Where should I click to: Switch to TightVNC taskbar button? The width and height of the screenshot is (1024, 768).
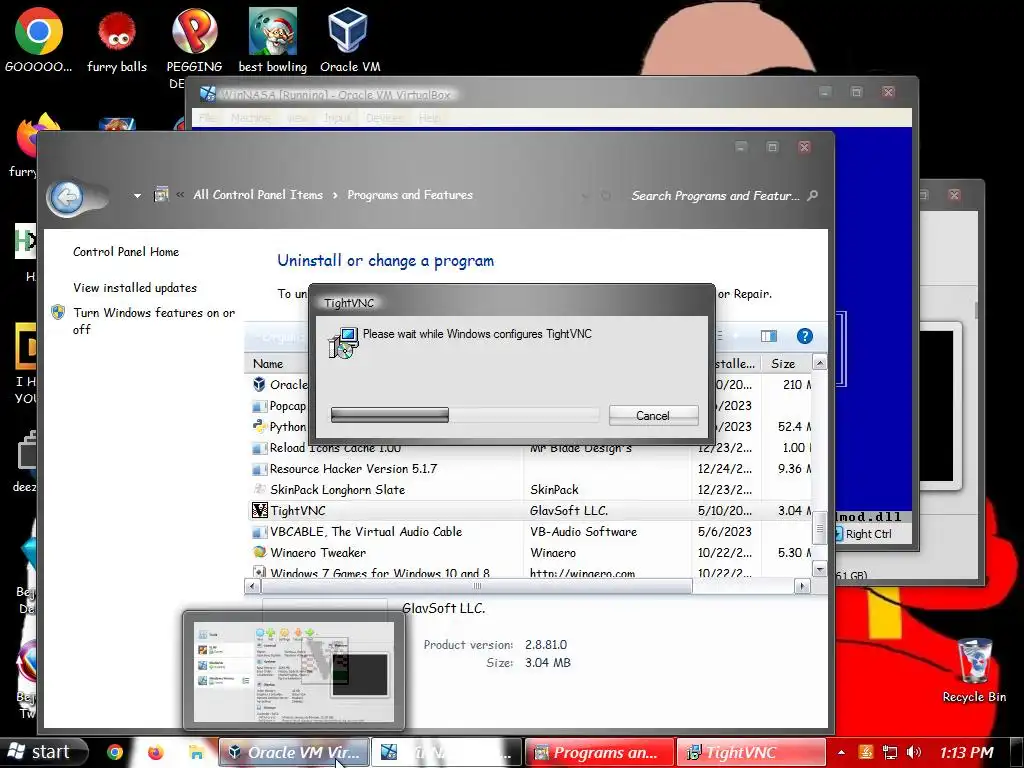click(x=751, y=752)
